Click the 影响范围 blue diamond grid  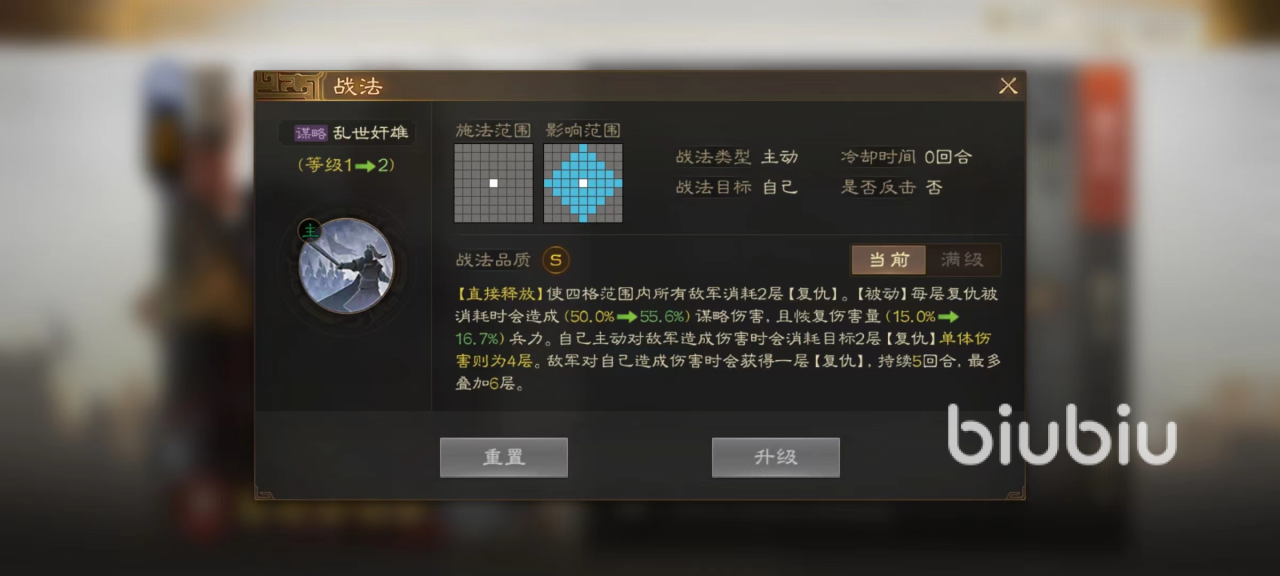(x=583, y=183)
